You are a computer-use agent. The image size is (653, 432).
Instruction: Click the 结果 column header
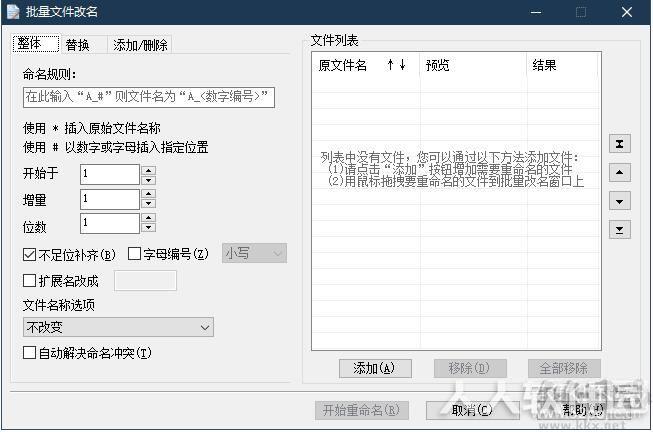563,65
